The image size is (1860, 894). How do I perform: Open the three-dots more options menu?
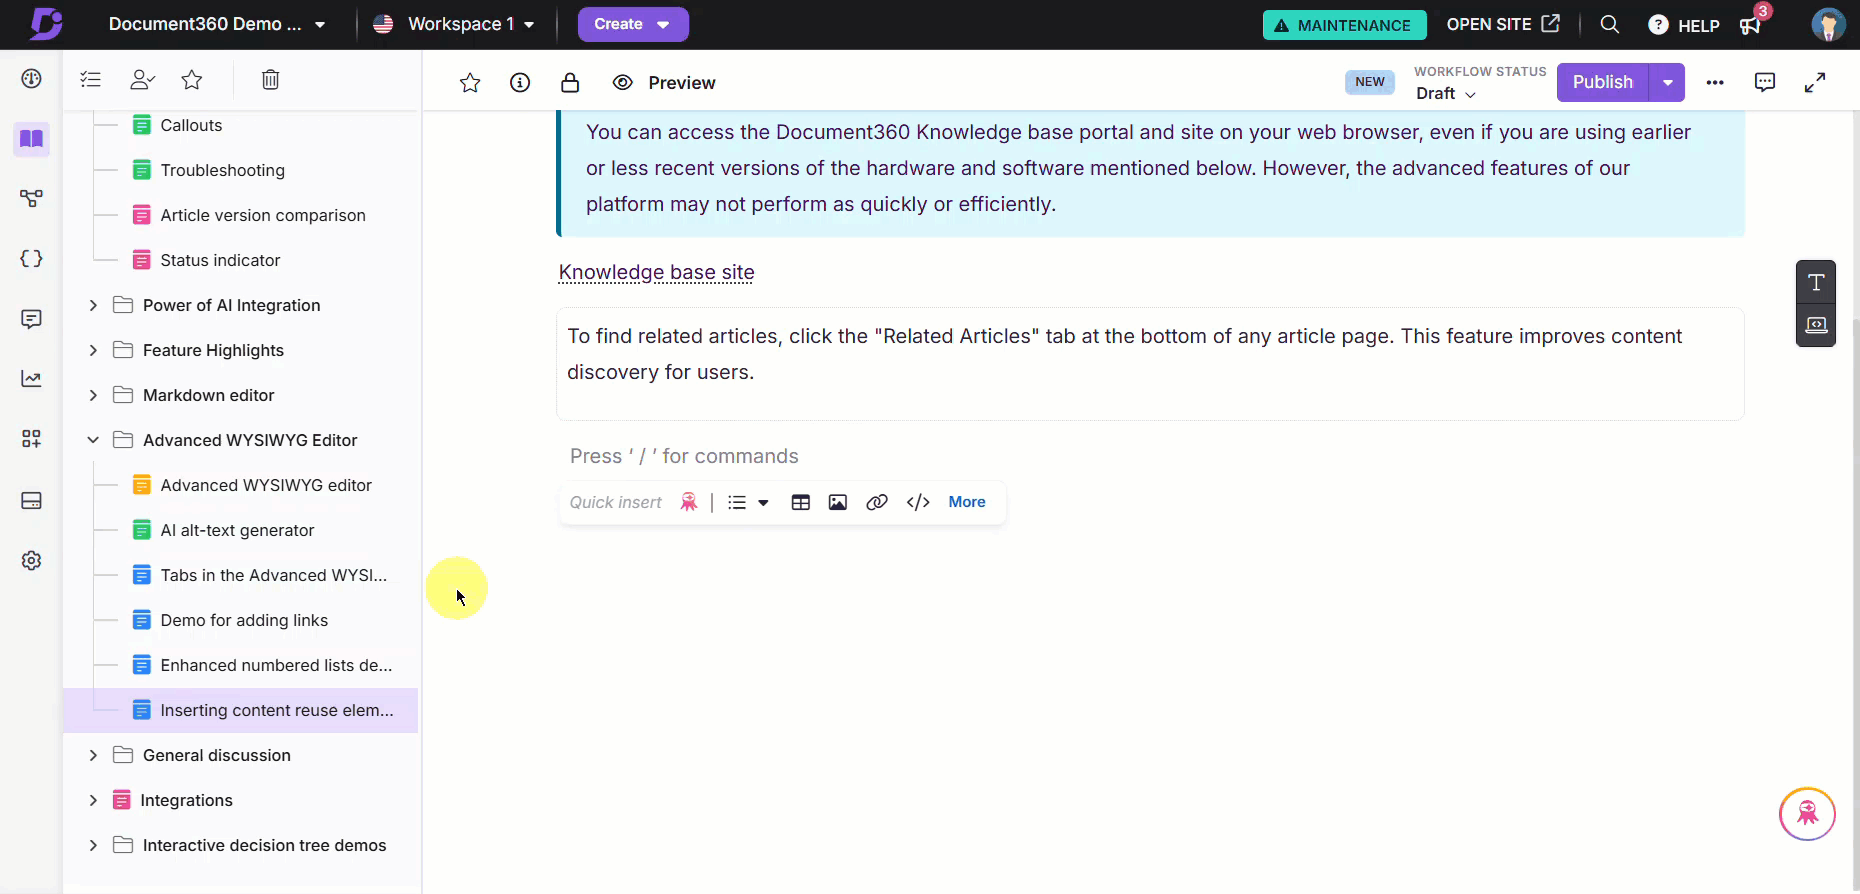(x=1715, y=83)
